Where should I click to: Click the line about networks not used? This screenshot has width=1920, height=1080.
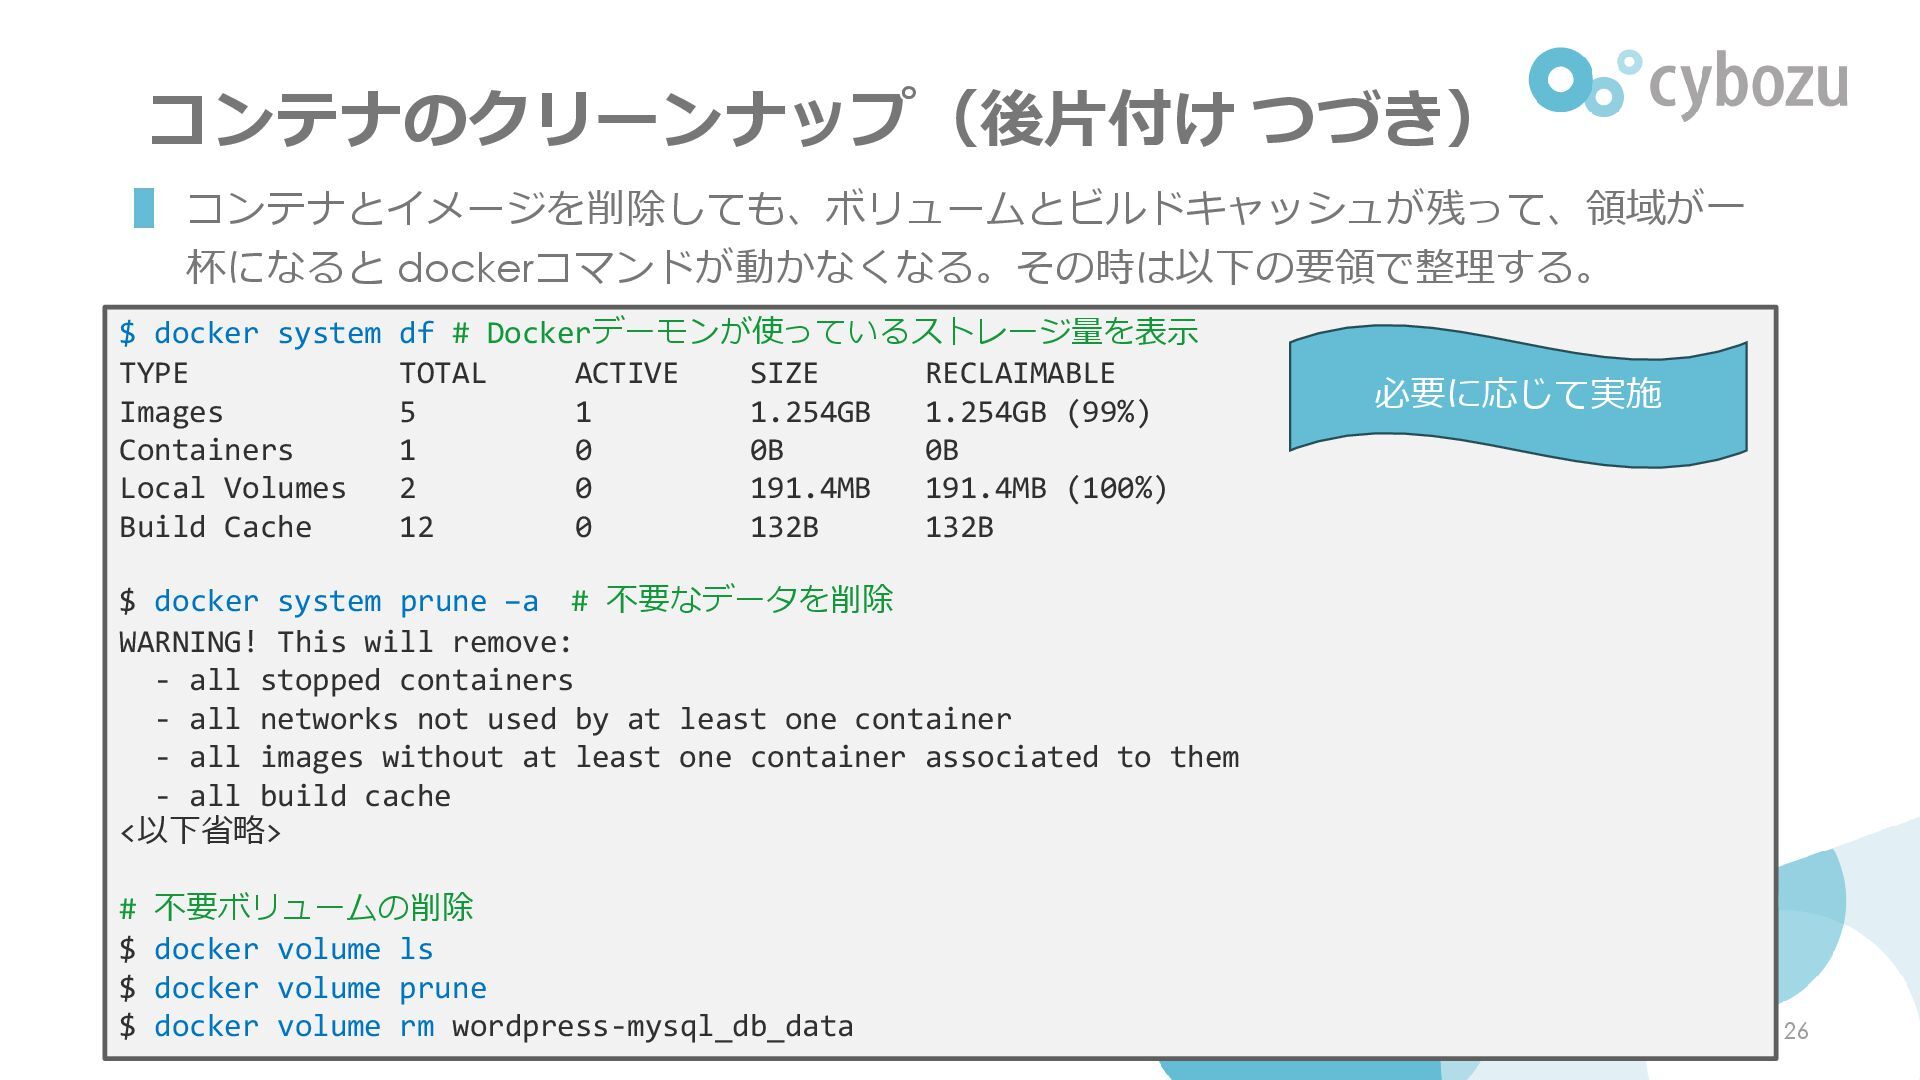[583, 719]
